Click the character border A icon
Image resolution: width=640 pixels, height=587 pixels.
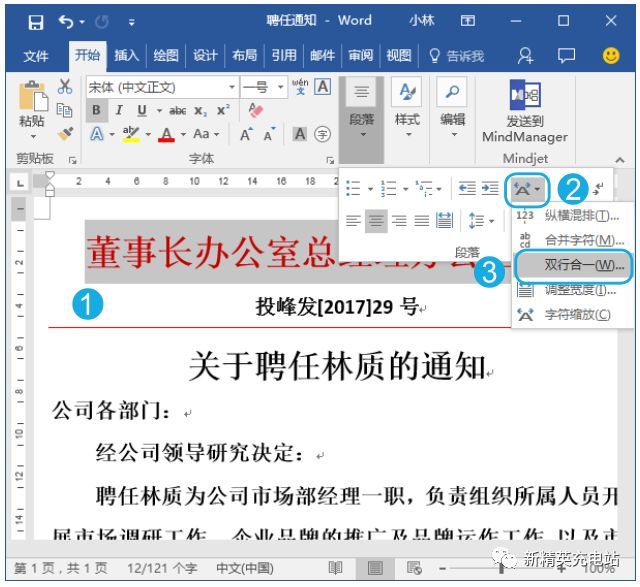[x=322, y=87]
